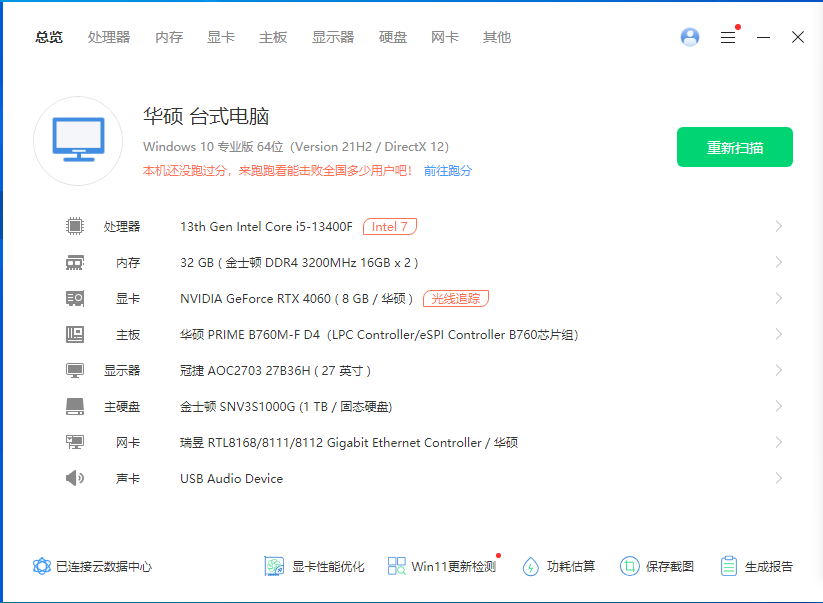Switch to the 总览 tab
This screenshot has width=823, height=603.
click(49, 37)
